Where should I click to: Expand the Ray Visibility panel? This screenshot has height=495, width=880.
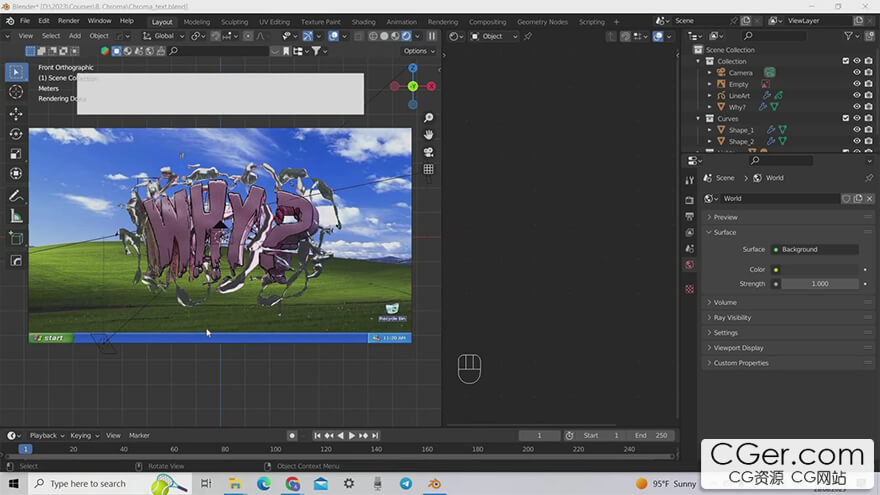click(789, 318)
